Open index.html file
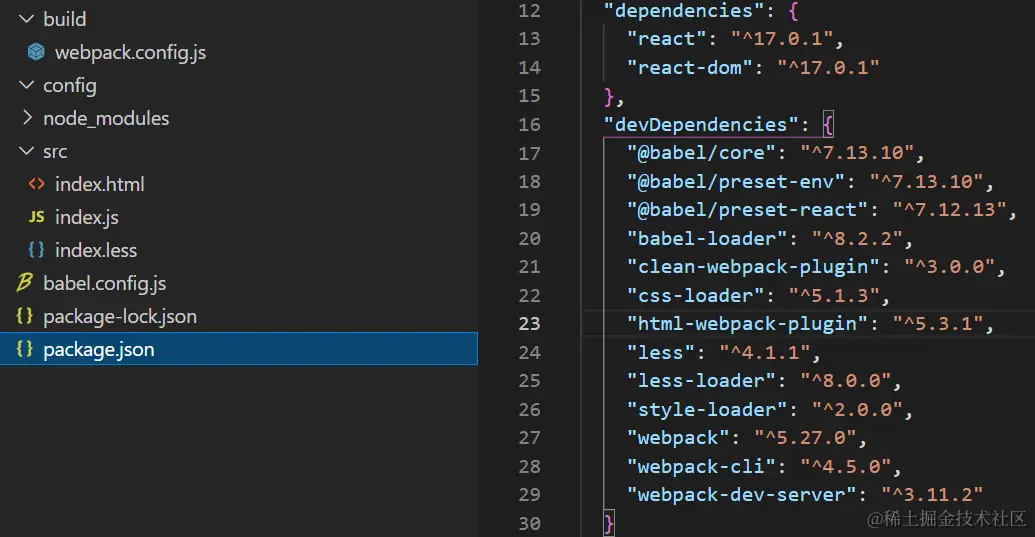 (x=100, y=184)
